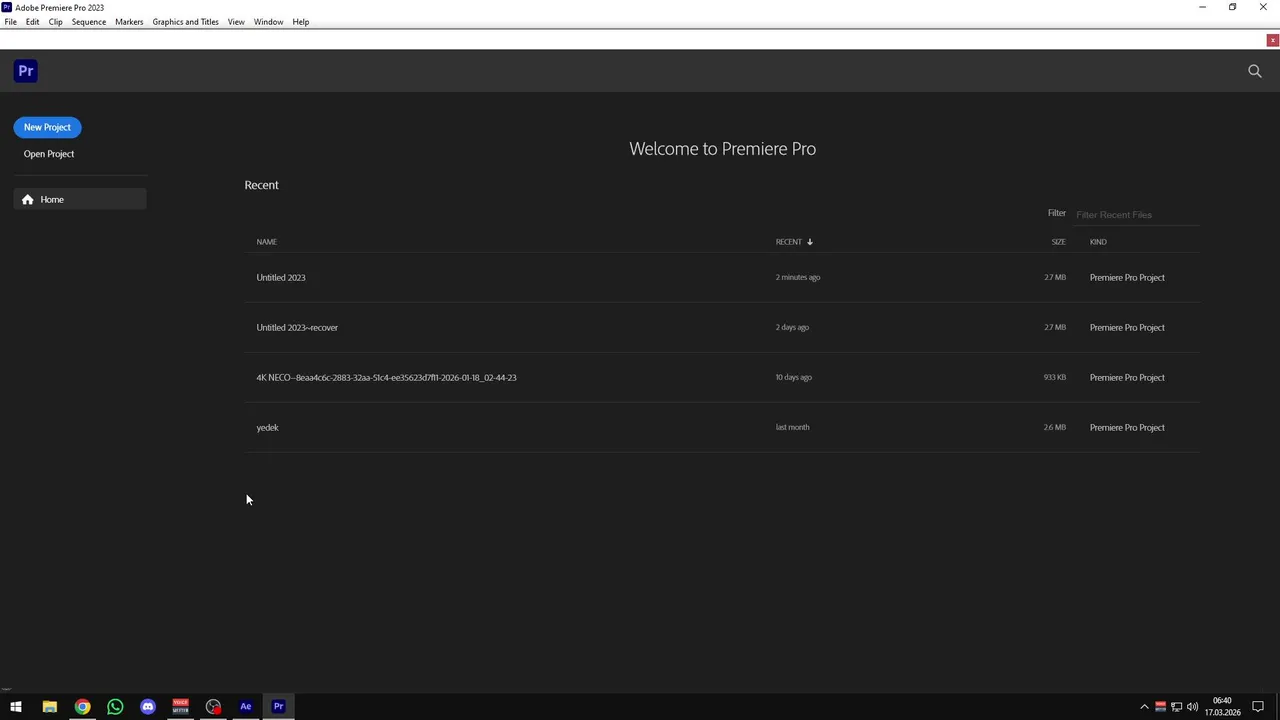Open the Help menu
The width and height of the screenshot is (1280, 720).
coord(300,22)
